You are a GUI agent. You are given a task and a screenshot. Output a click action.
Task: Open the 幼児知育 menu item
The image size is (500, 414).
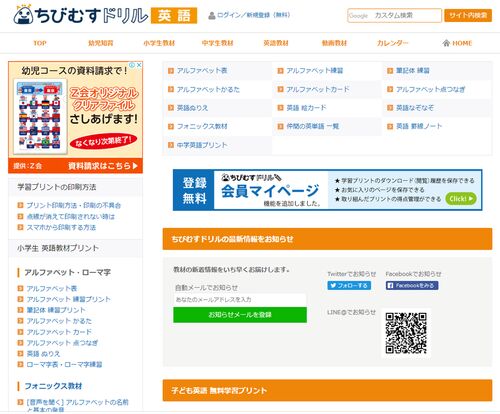click(x=101, y=43)
